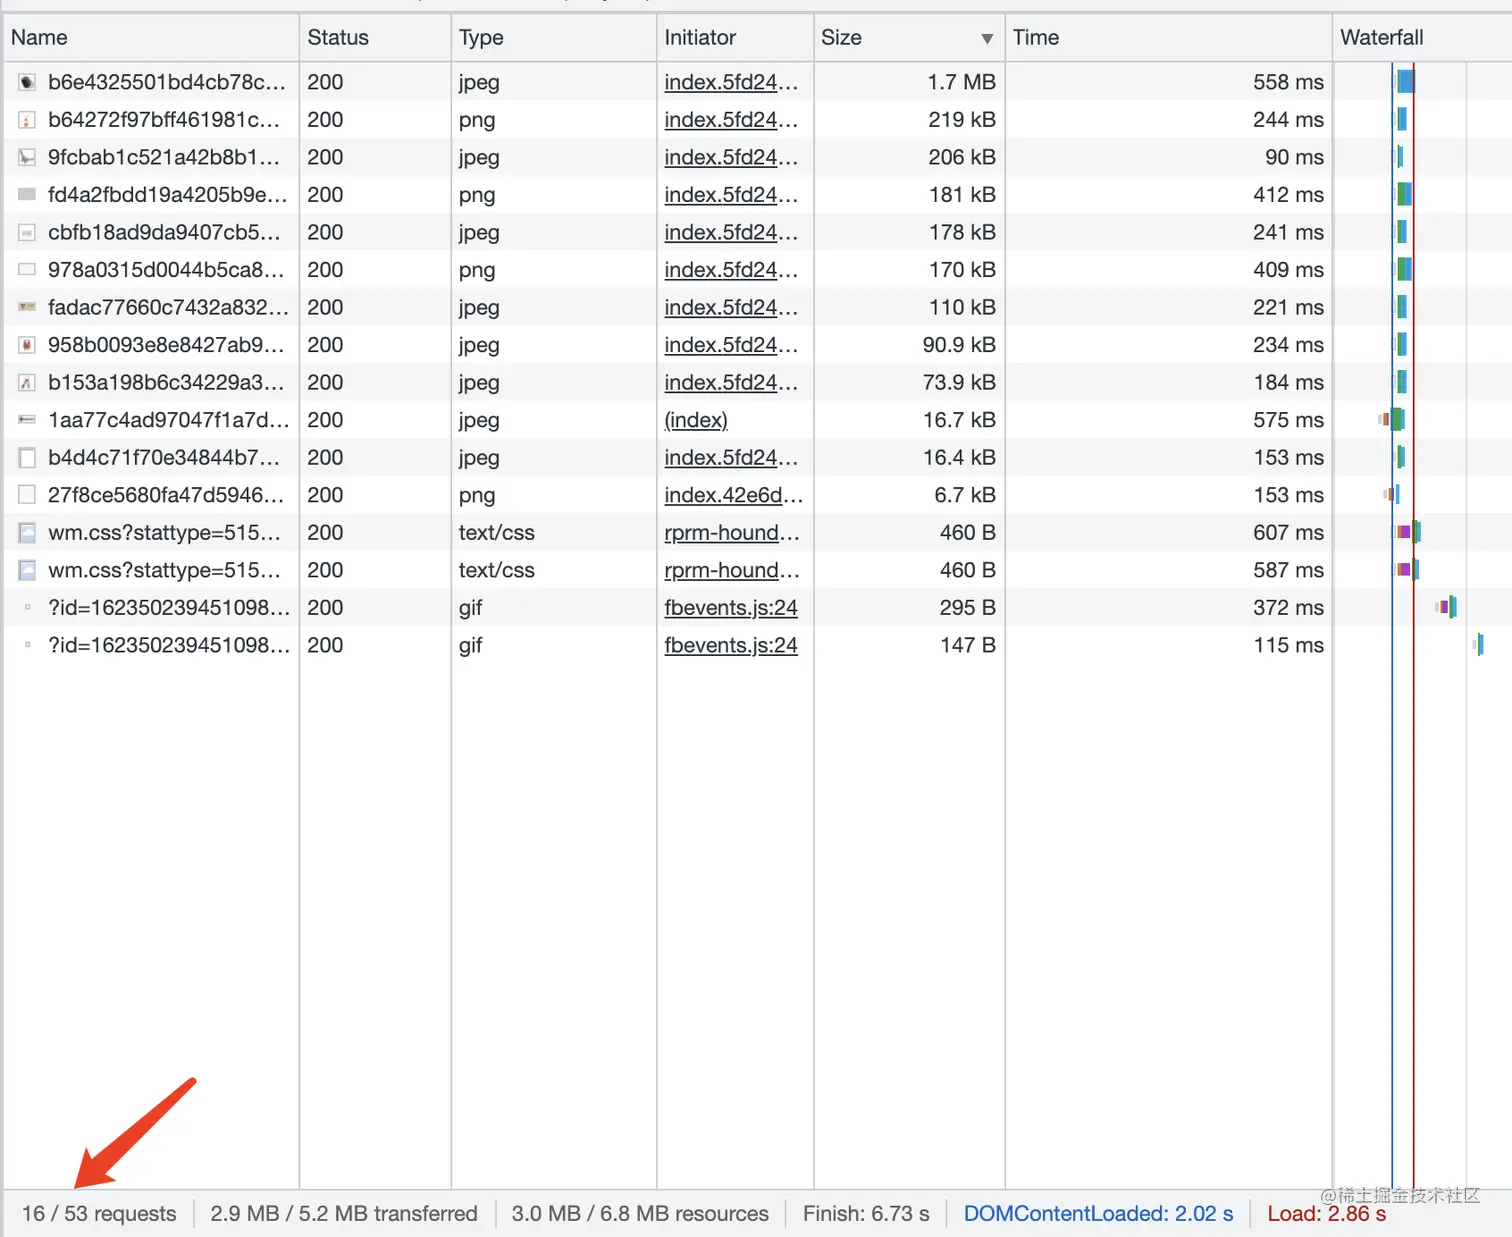Click DOMContentLoaded: 2.02 s in the status bar

click(1098, 1213)
